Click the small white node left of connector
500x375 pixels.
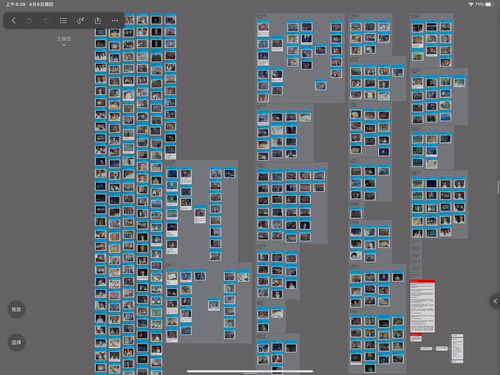click(x=426, y=348)
